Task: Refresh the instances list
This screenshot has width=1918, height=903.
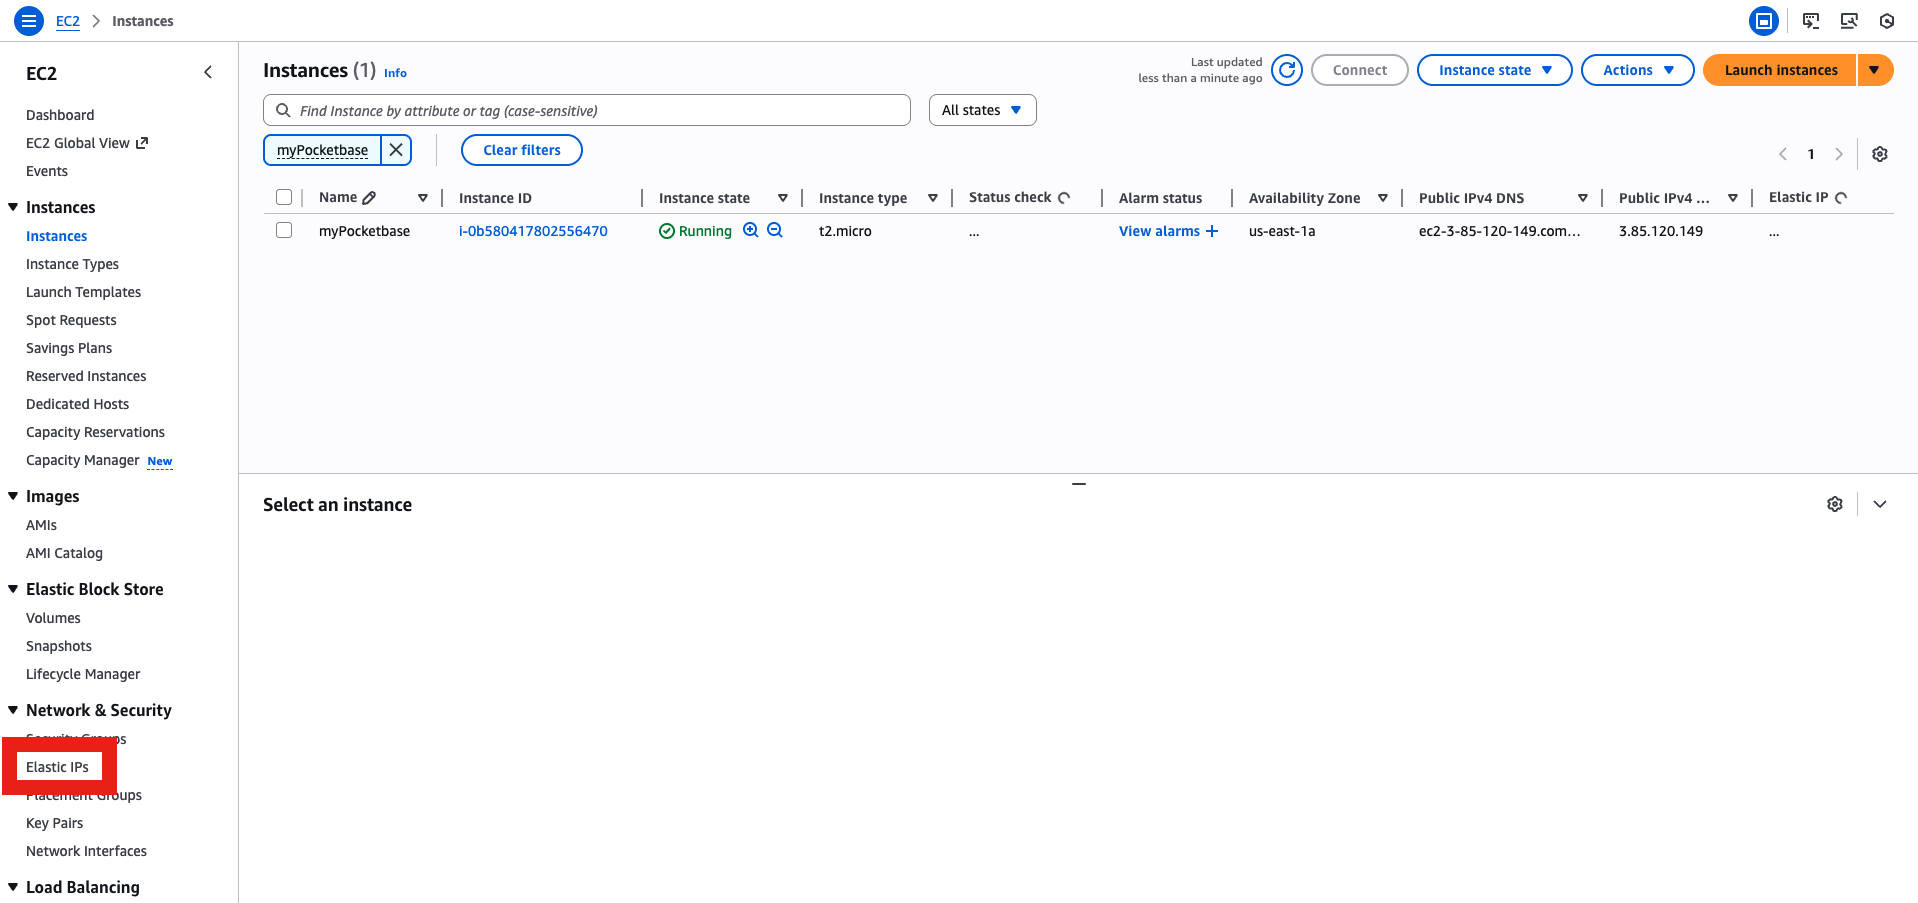Action: [1287, 70]
